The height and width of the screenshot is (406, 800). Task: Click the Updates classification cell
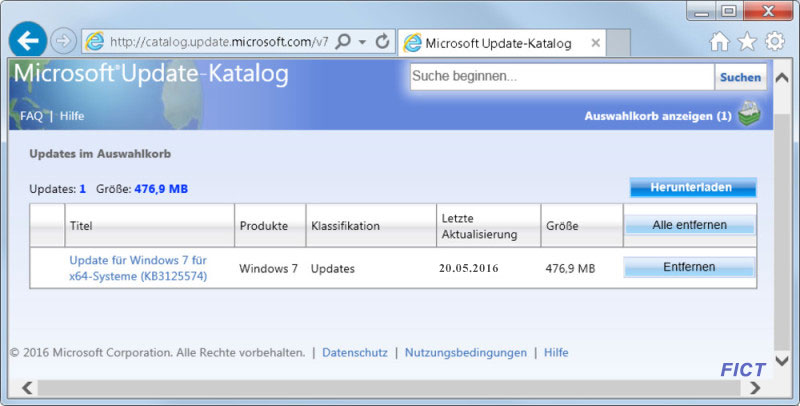pos(333,269)
